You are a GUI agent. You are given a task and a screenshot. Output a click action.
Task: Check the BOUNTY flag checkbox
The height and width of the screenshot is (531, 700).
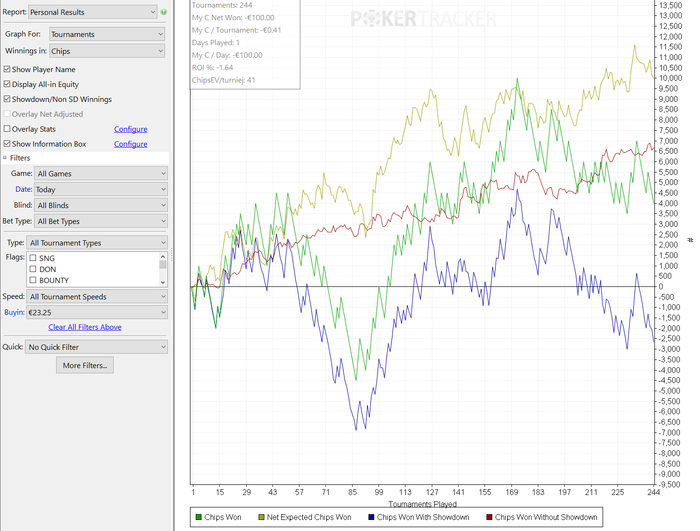33,280
